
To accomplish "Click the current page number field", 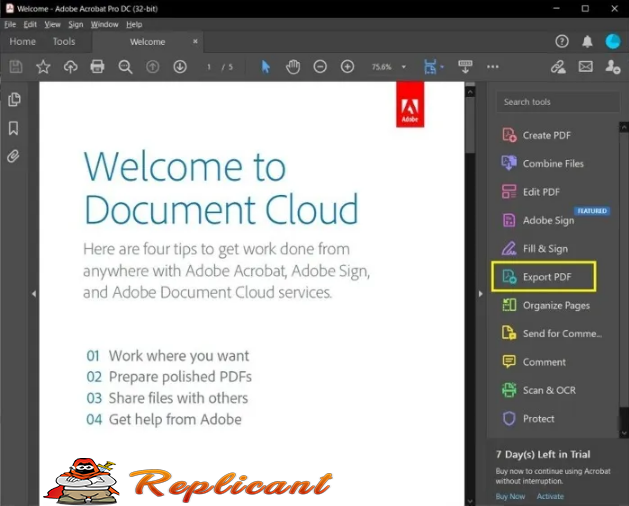I will point(209,67).
